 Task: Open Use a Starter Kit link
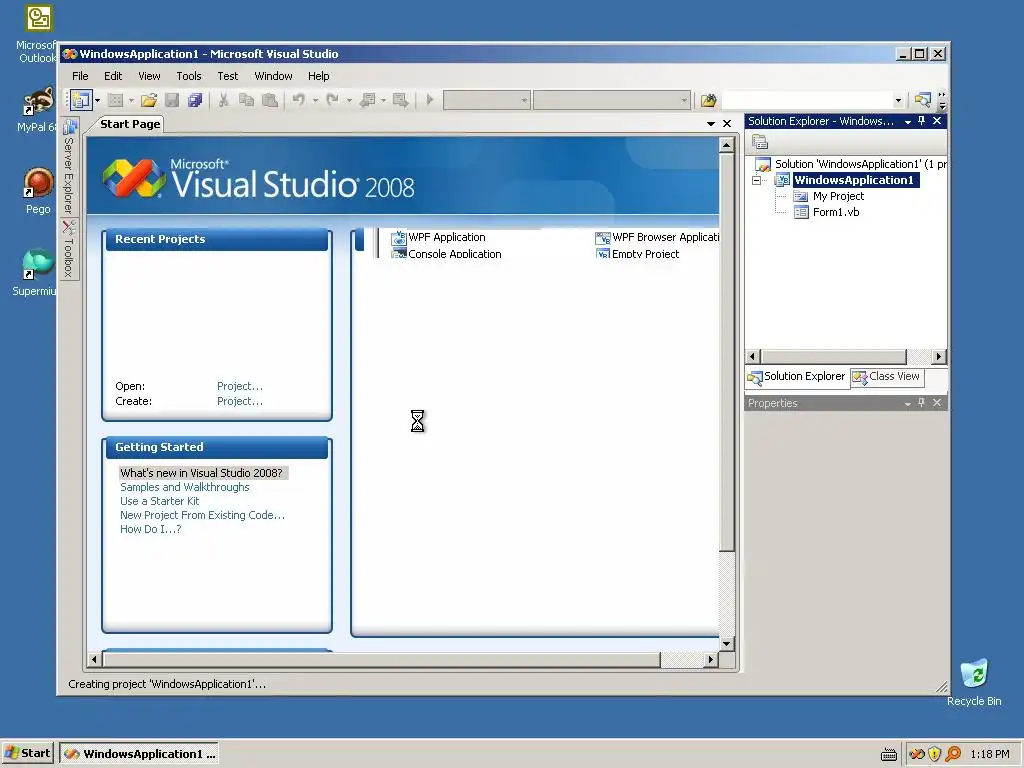point(159,501)
